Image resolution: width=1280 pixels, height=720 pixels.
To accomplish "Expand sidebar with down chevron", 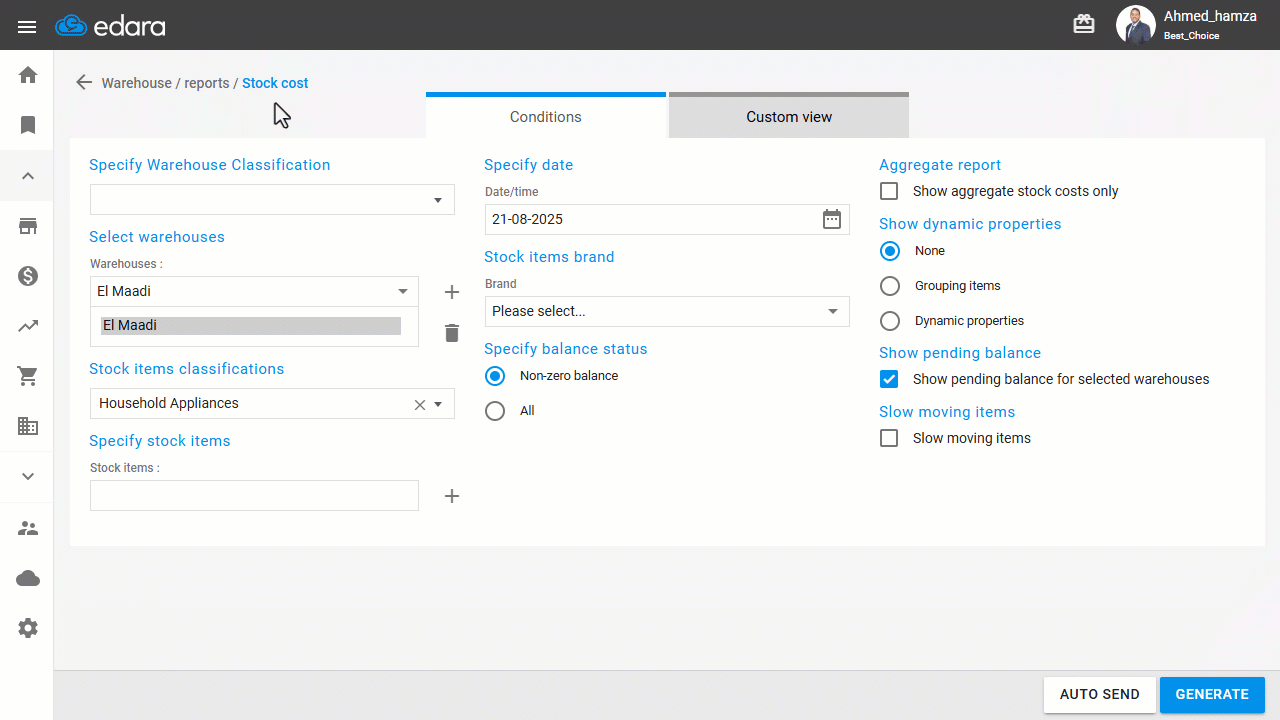I will pyautogui.click(x=28, y=477).
